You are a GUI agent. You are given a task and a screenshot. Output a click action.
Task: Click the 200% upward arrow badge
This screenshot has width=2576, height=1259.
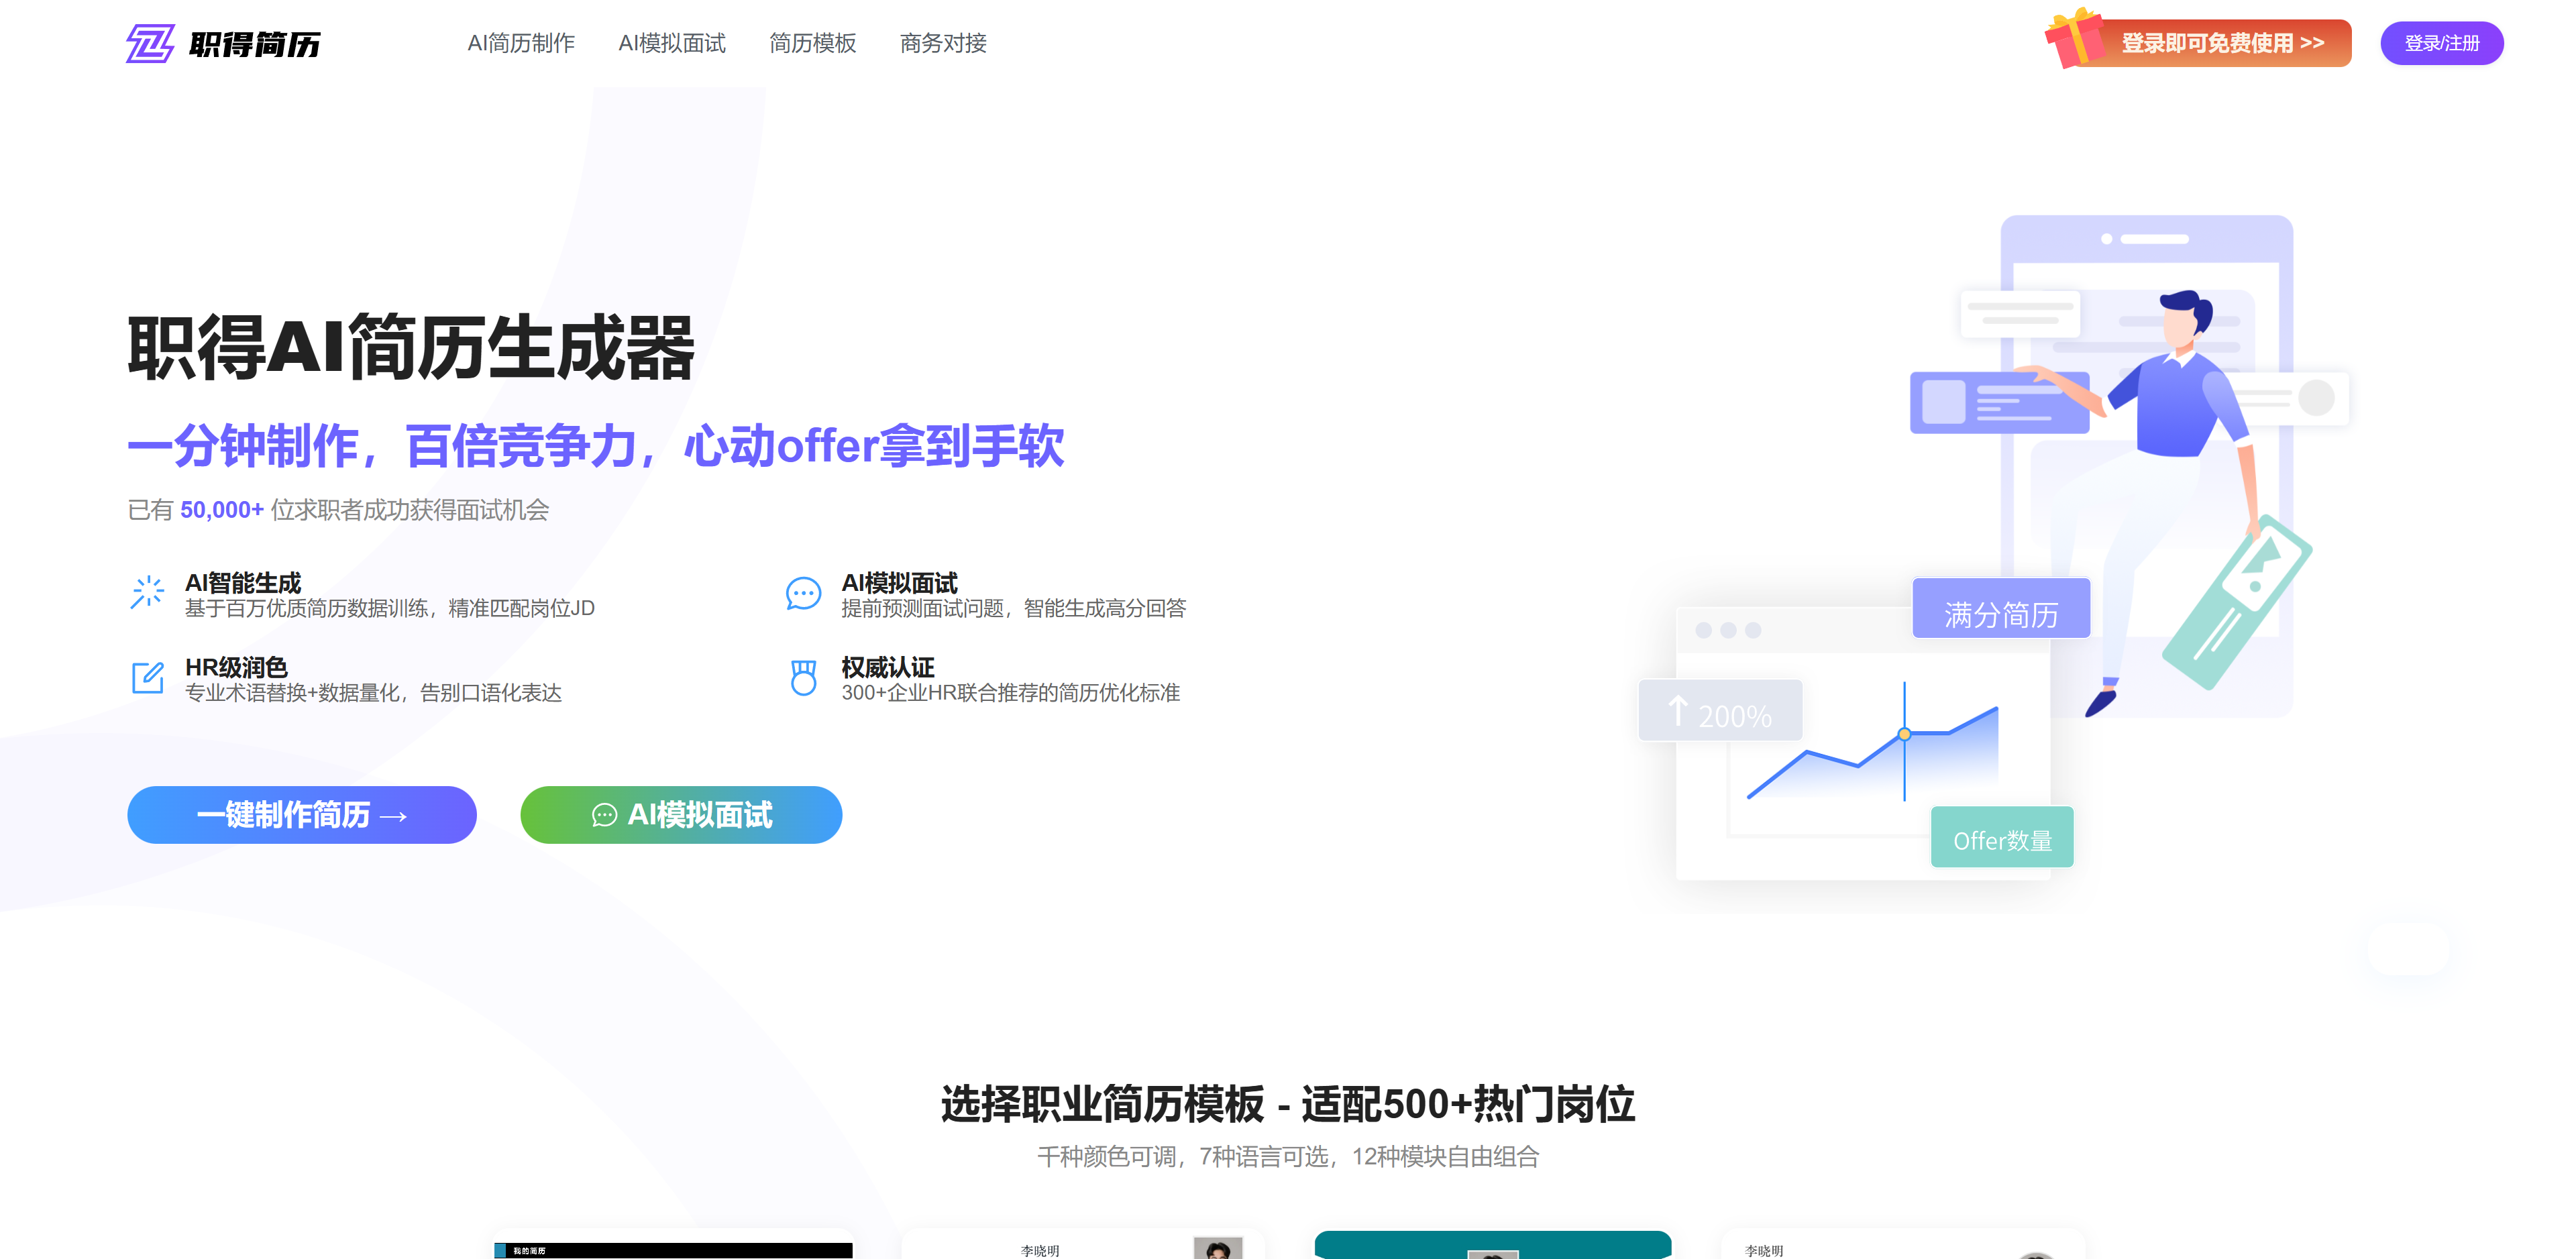[1720, 712]
